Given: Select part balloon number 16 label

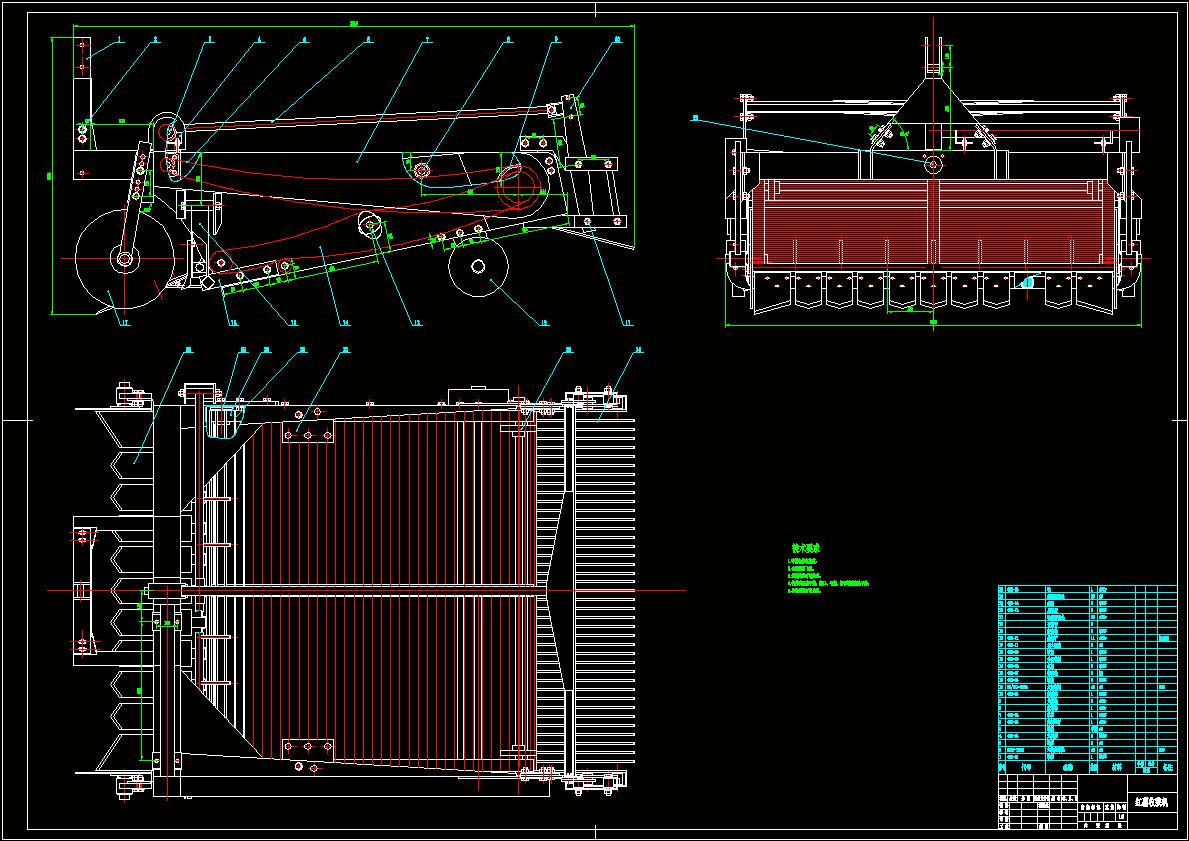Looking at the screenshot, I should point(234,323).
